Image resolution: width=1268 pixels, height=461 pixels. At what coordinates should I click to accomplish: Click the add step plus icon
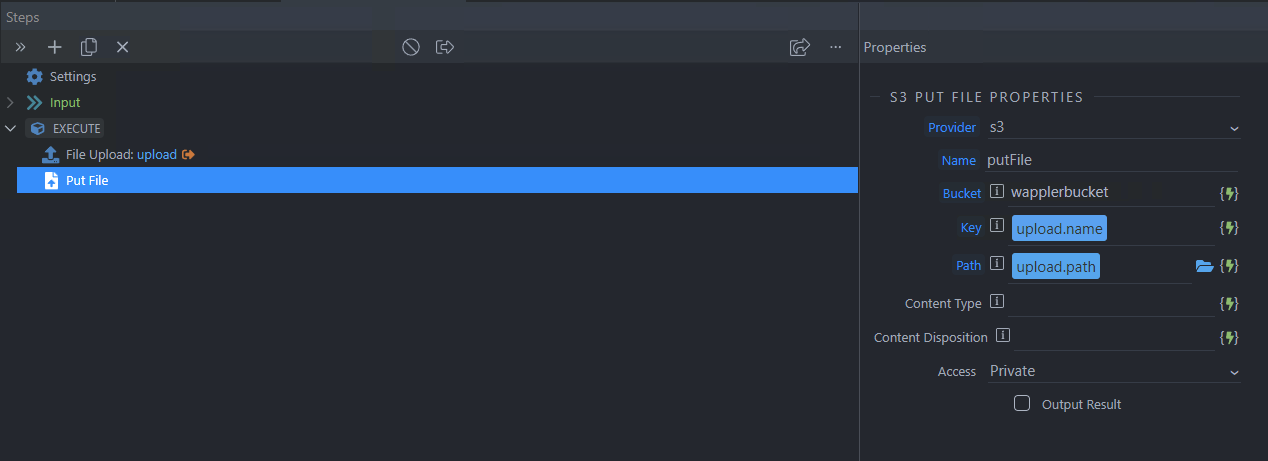point(55,47)
